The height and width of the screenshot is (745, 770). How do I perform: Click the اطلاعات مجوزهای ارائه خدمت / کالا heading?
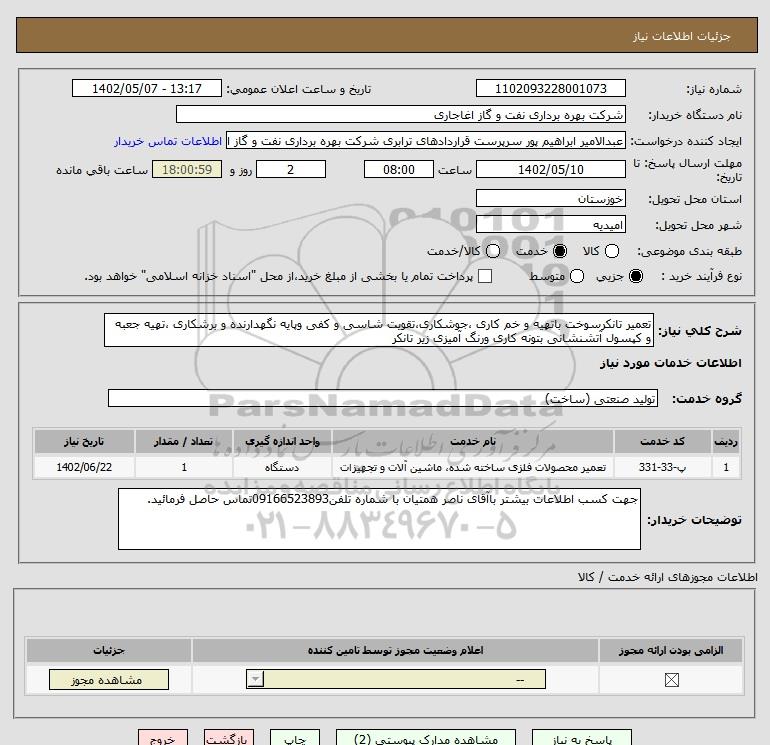click(x=667, y=577)
